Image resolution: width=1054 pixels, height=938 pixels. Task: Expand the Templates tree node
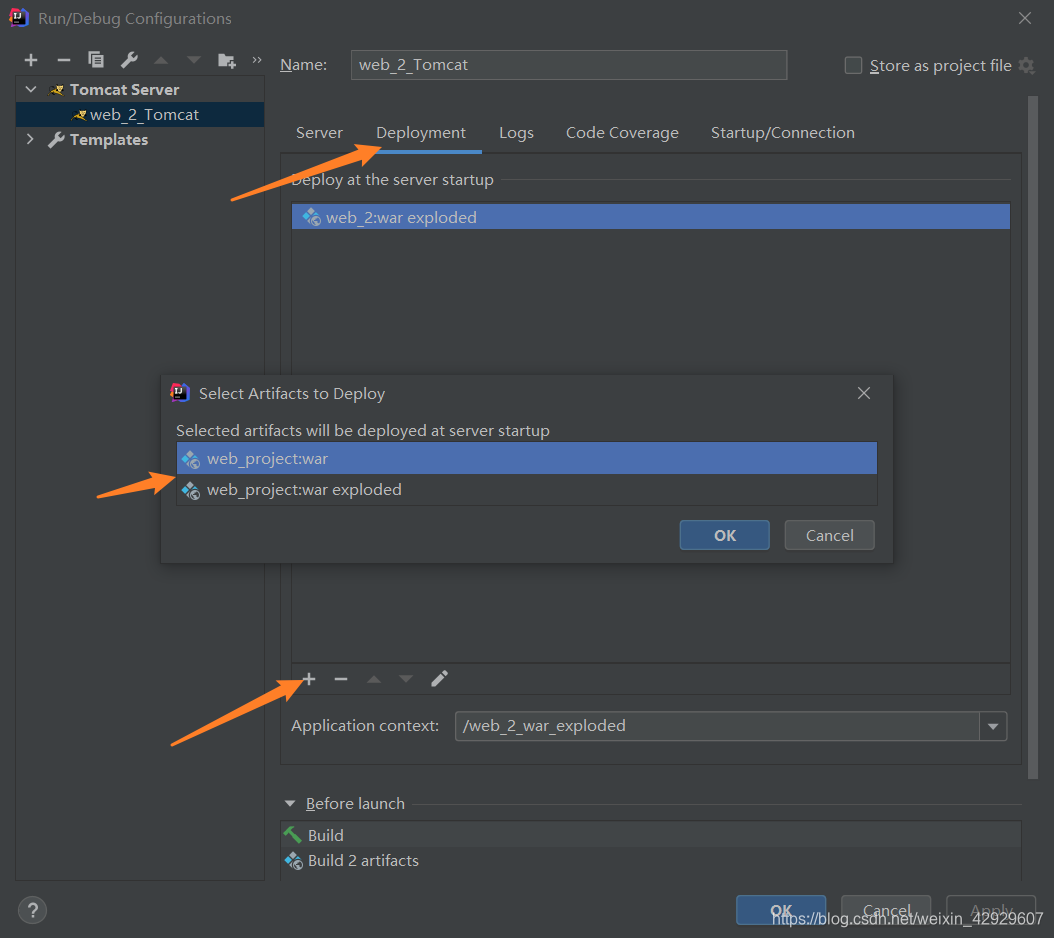[x=30, y=139]
